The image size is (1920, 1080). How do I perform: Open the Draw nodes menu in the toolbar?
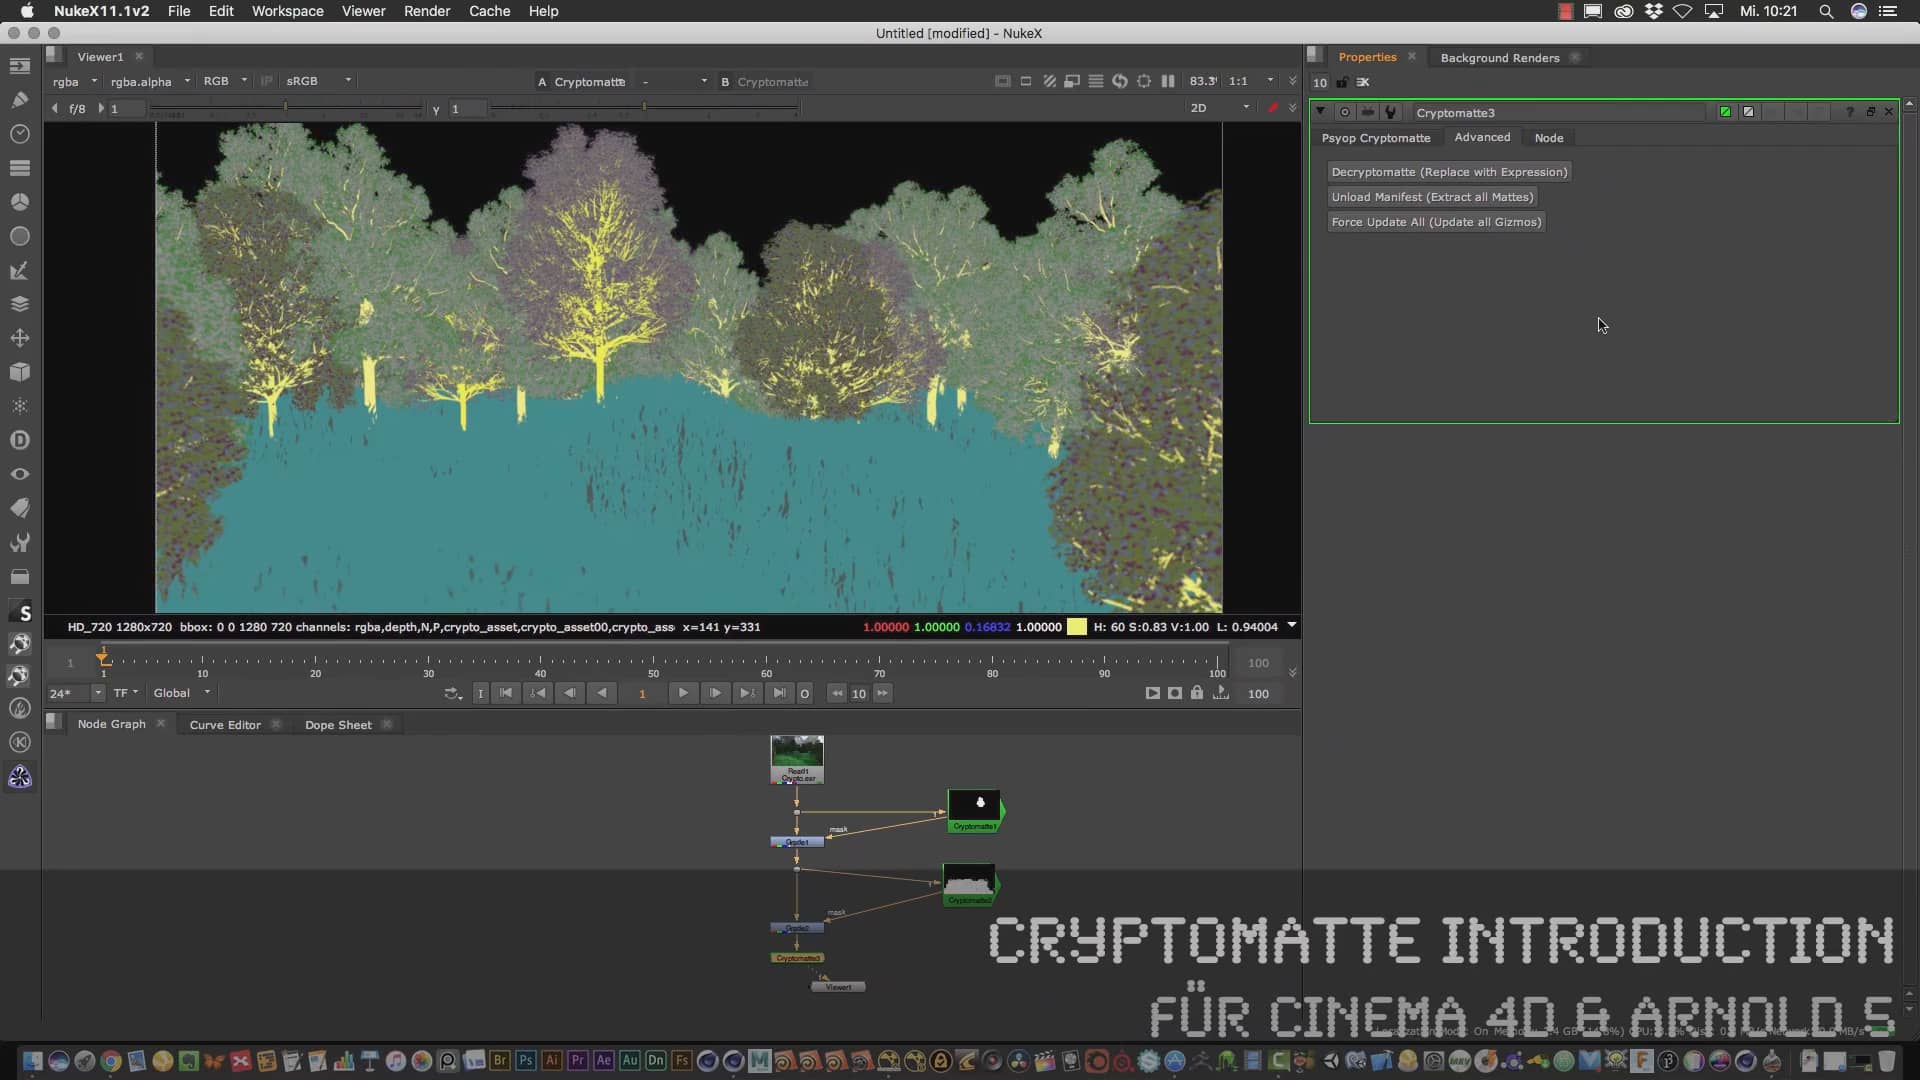[x=20, y=99]
